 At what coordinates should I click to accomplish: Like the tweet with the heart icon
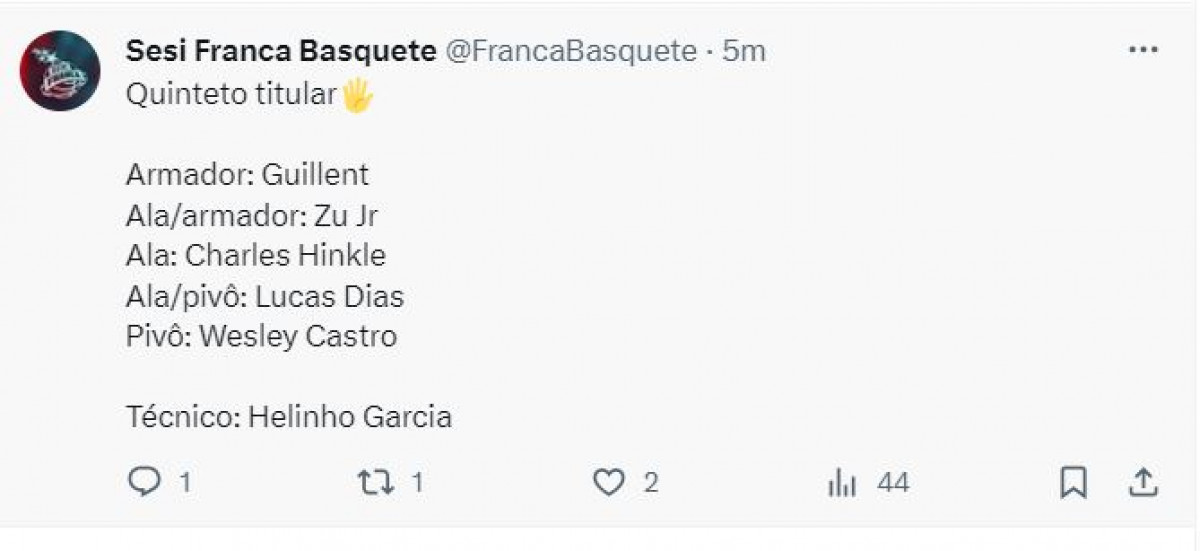click(x=608, y=484)
